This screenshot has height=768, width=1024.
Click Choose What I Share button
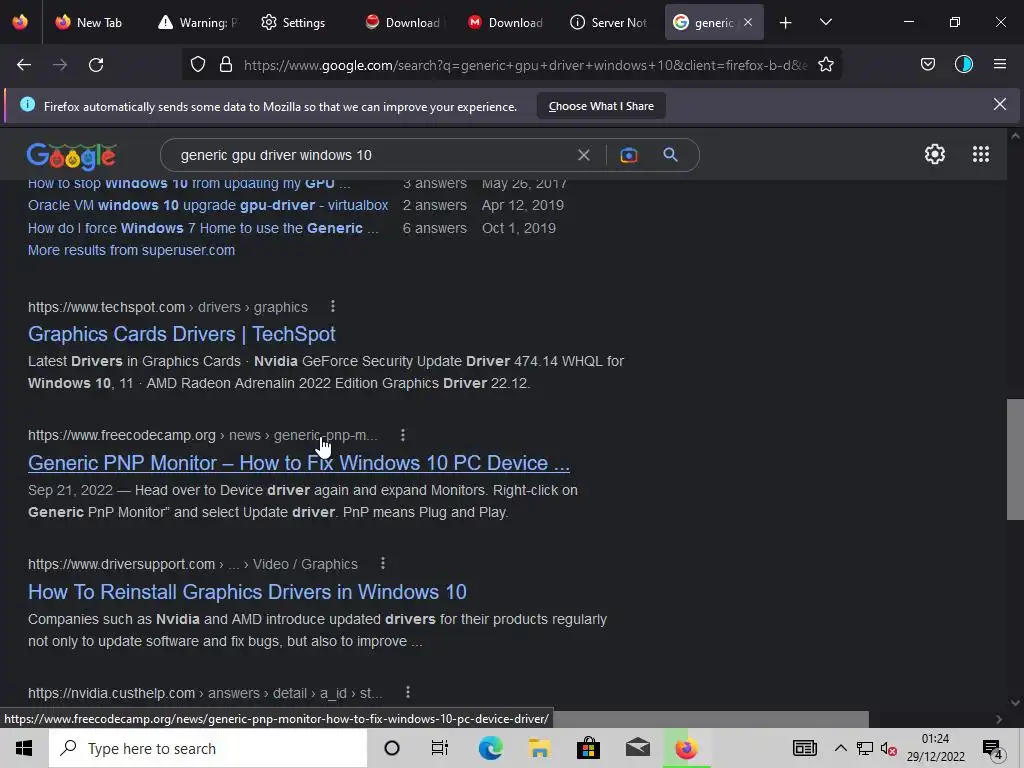pyautogui.click(x=601, y=106)
